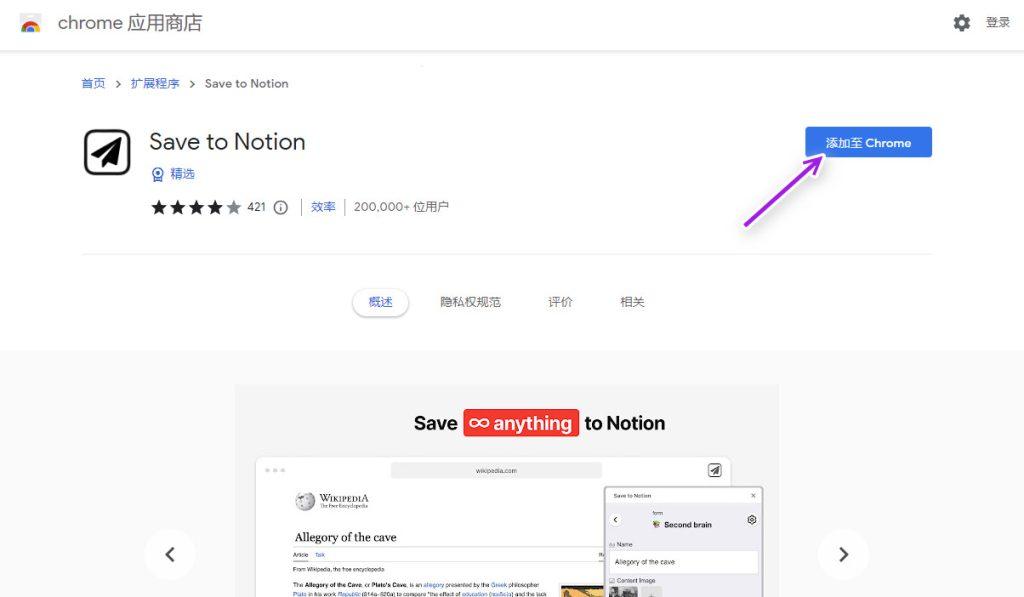Image resolution: width=1024 pixels, height=597 pixels.
Task: Expand the 效率 category link
Action: [323, 207]
